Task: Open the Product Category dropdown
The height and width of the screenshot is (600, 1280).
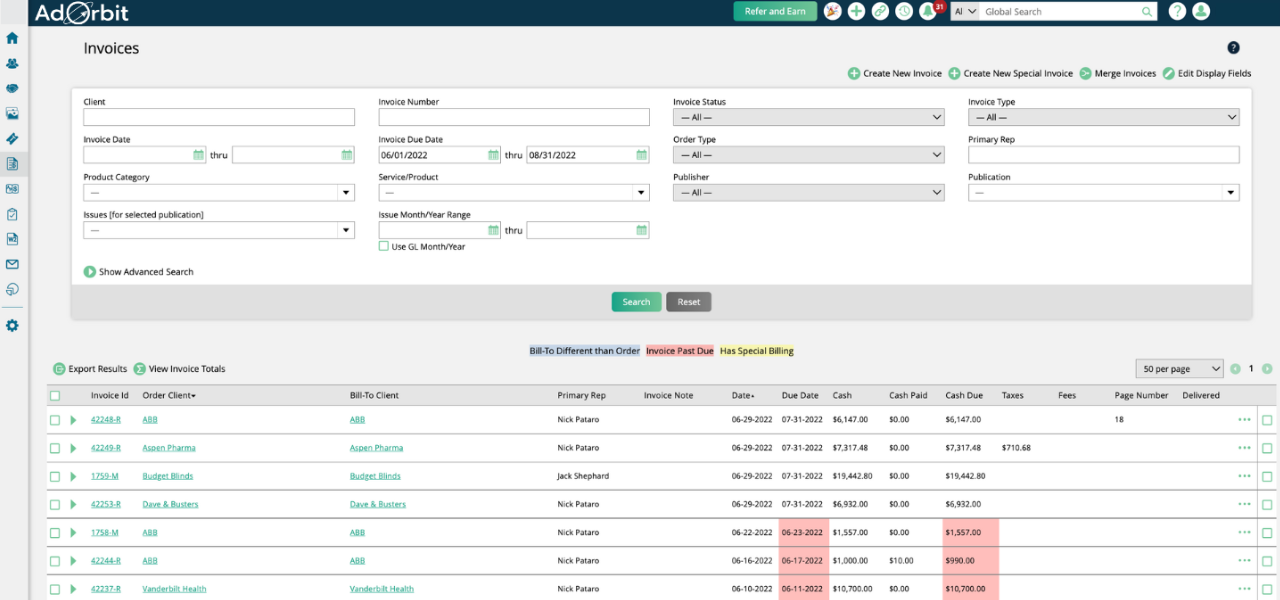Action: pyautogui.click(x=219, y=193)
